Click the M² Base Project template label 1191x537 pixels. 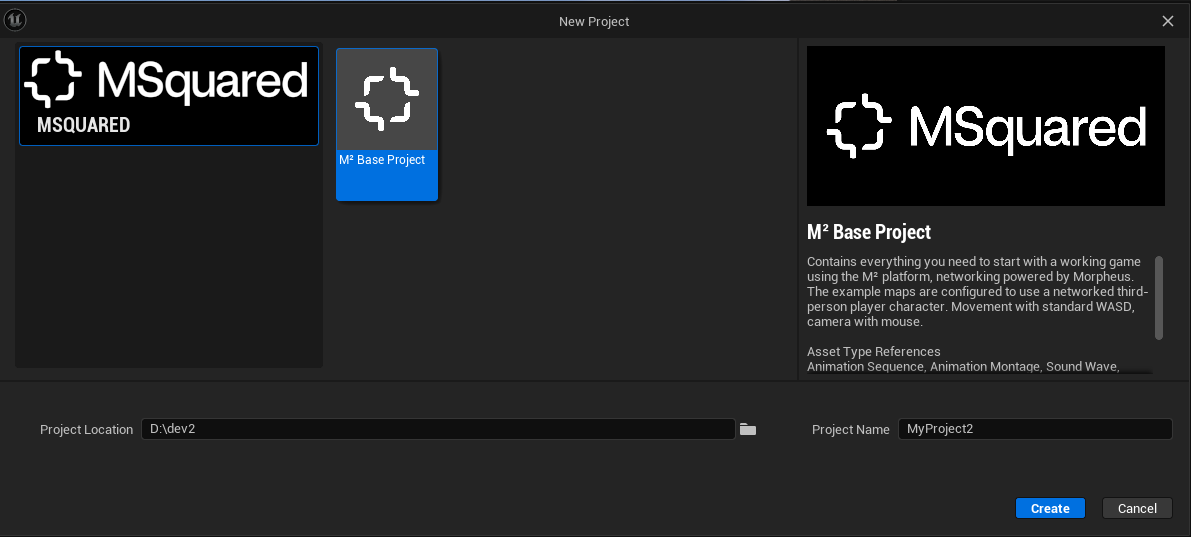382,160
